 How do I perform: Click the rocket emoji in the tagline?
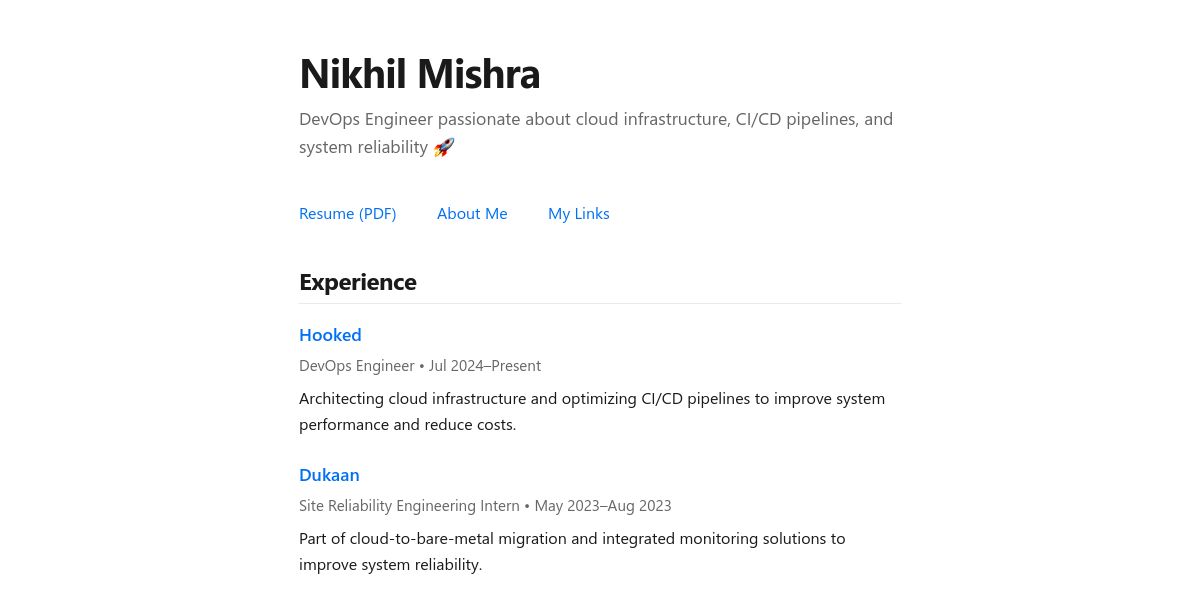[444, 147]
